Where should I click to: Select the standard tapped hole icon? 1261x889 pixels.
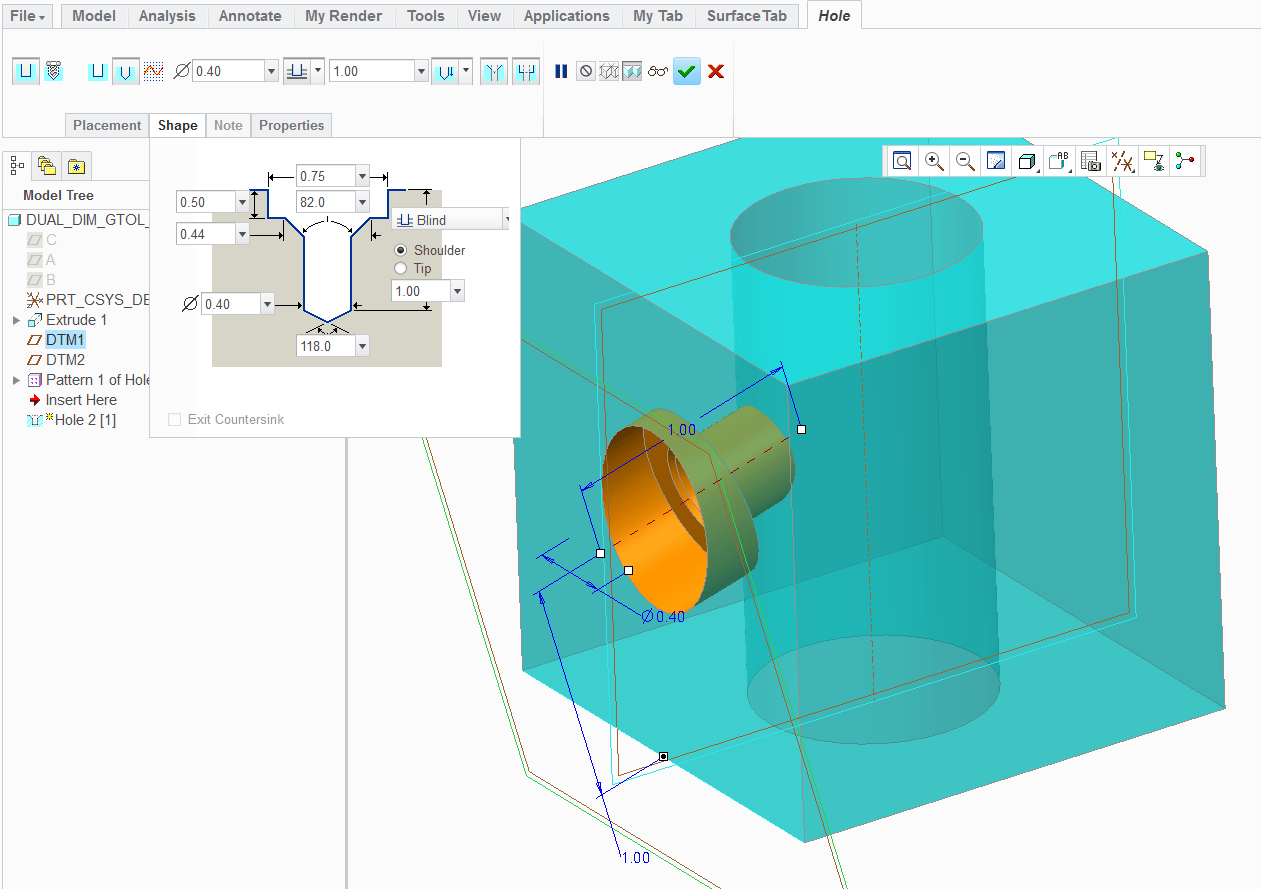[54, 71]
